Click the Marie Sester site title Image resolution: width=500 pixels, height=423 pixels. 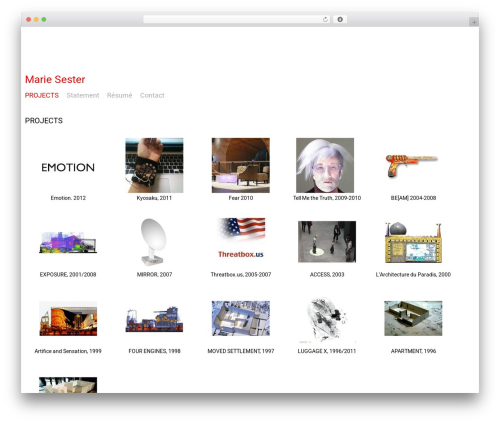pyautogui.click(x=55, y=79)
